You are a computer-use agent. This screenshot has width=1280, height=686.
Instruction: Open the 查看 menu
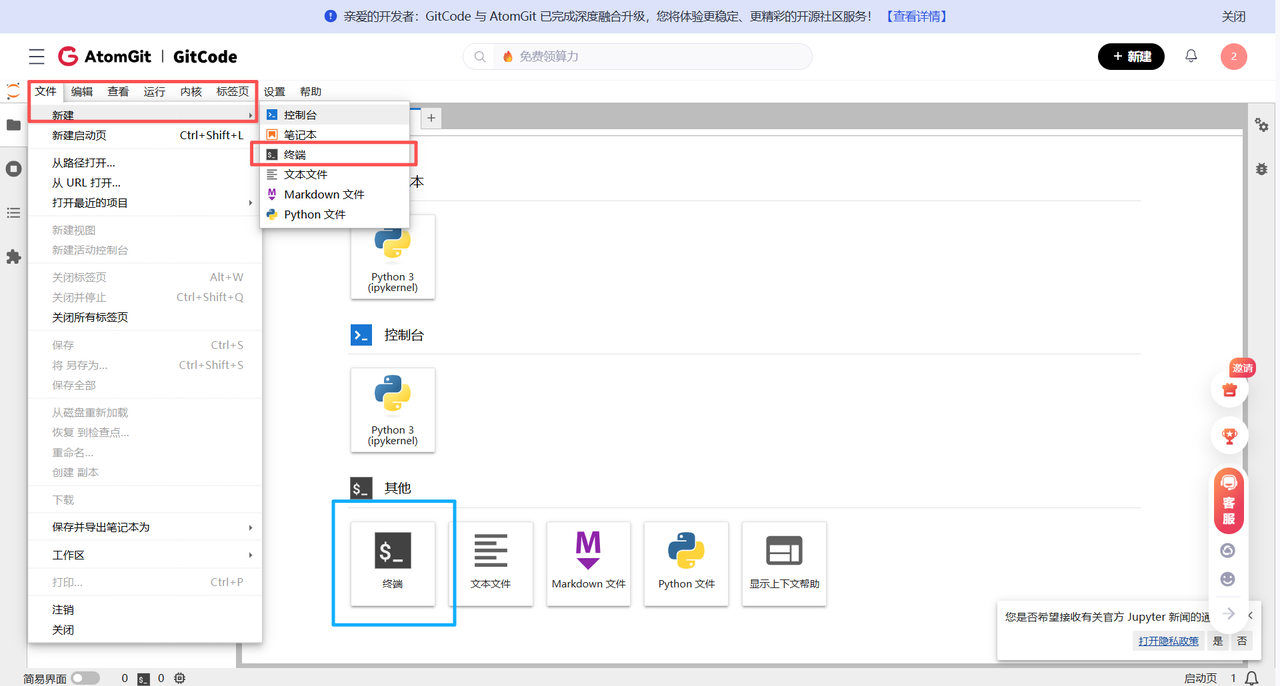[118, 92]
